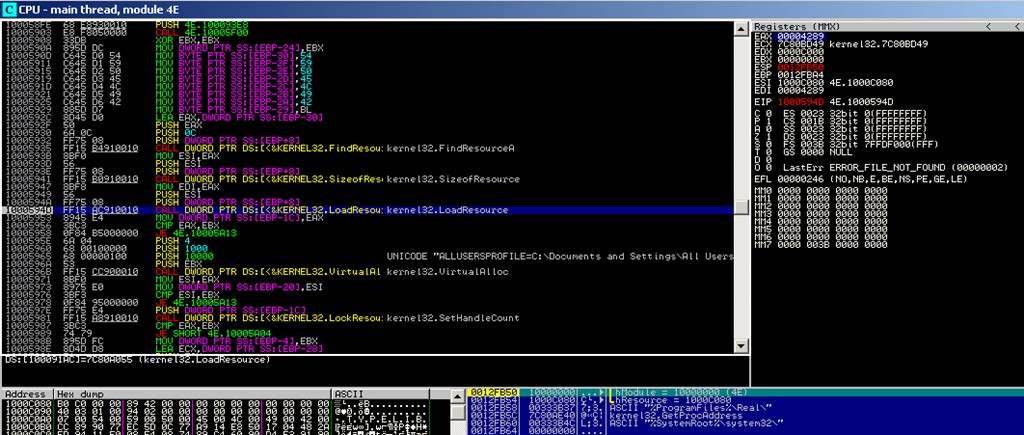Click the EIP register value 1000594D
Viewport: 1024px width, 435px height.
coord(799,102)
